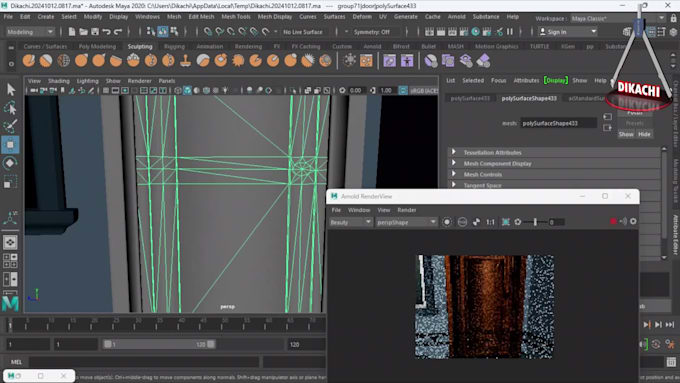Click the 1:1 zoom icon in Arnold RenderView
The width and height of the screenshot is (680, 383).
click(490, 222)
